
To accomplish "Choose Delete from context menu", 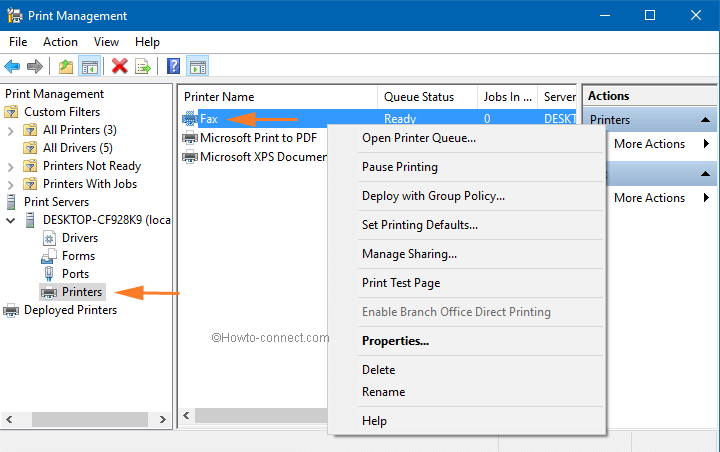I will click(x=466, y=370).
